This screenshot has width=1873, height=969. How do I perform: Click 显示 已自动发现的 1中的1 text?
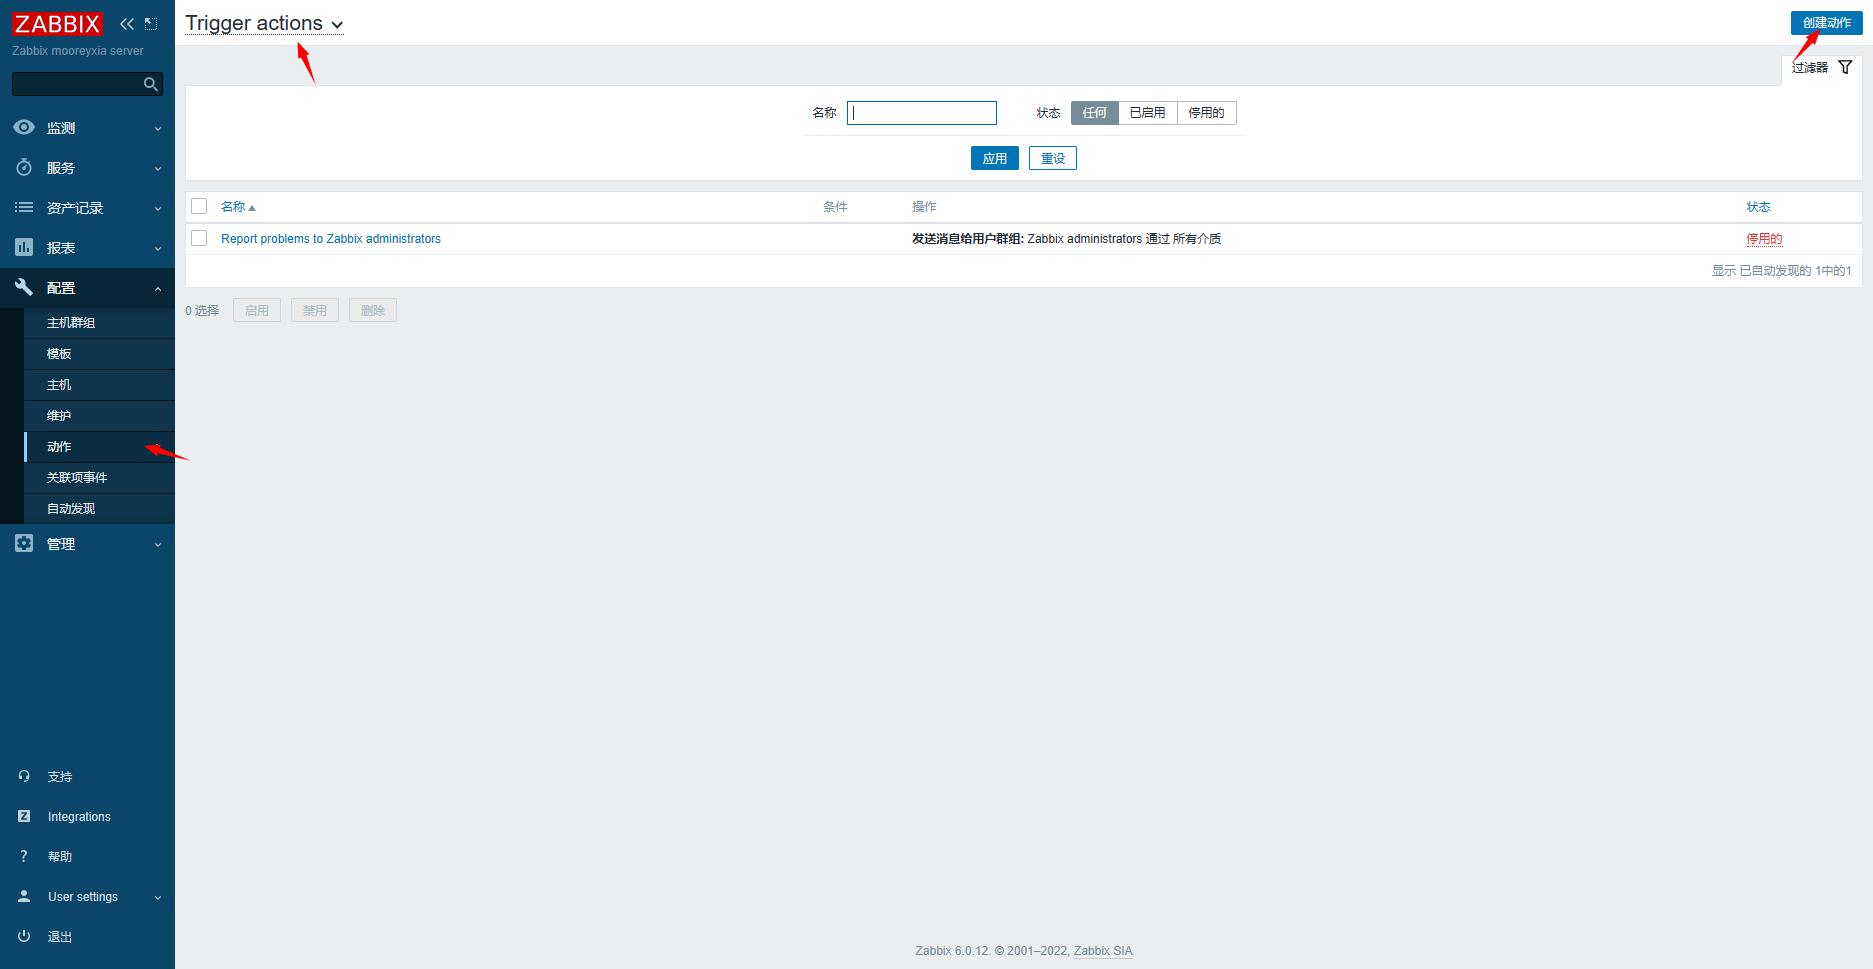coord(1781,271)
